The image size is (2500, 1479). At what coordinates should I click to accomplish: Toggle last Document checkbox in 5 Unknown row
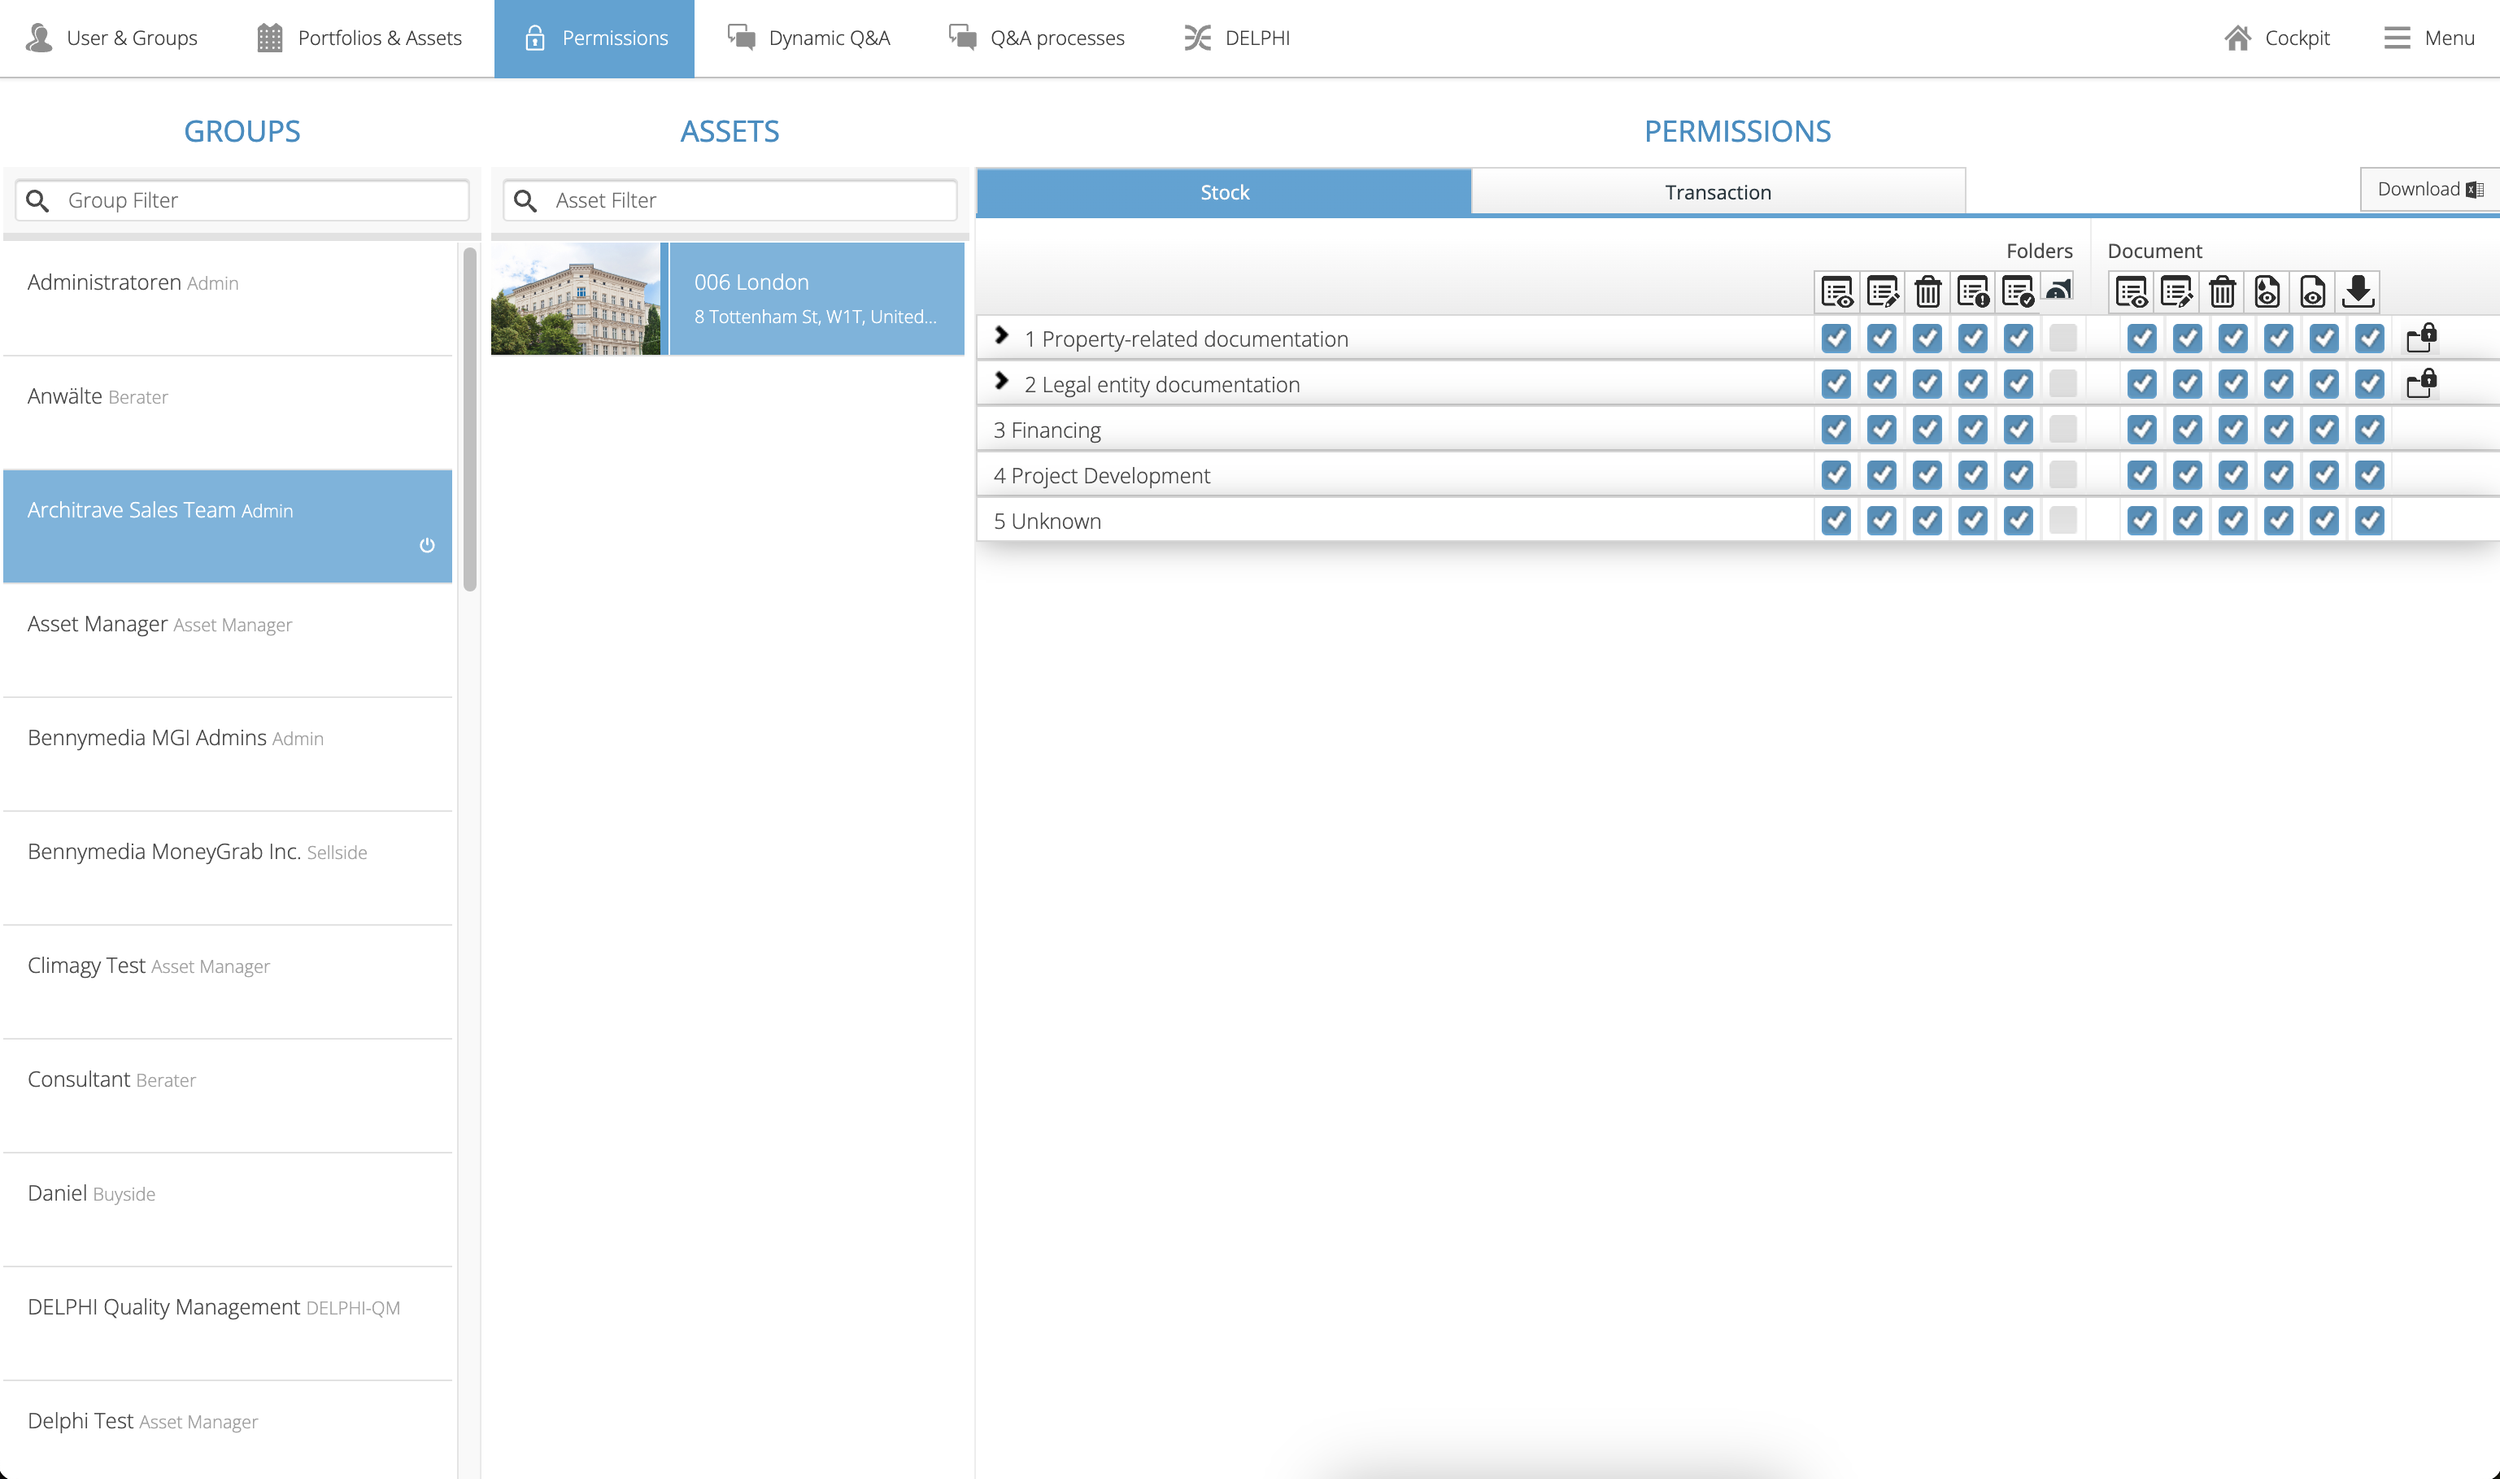coord(2369,521)
